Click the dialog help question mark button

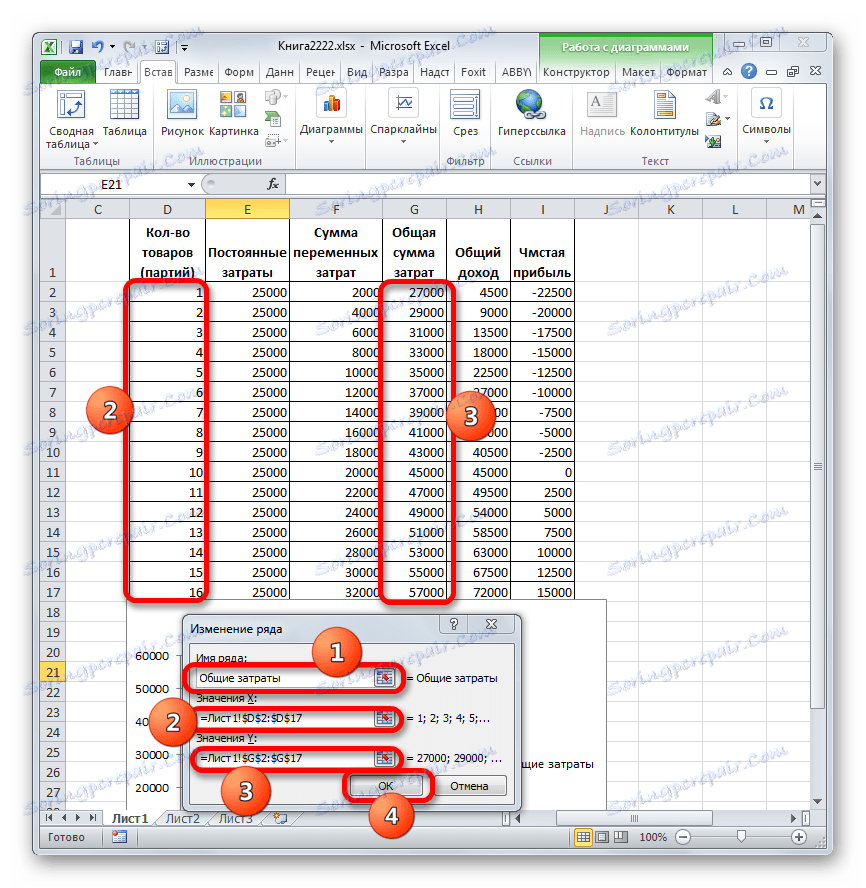pyautogui.click(x=454, y=624)
